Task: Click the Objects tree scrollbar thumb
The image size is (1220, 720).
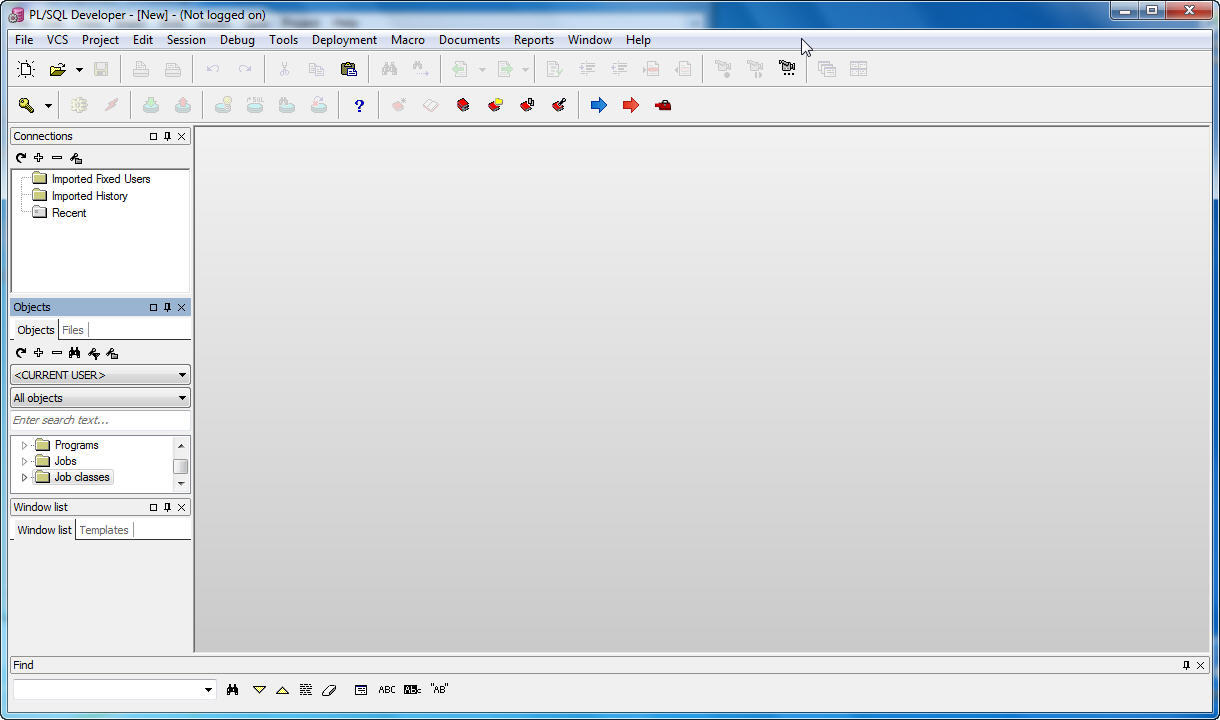Action: (180, 466)
